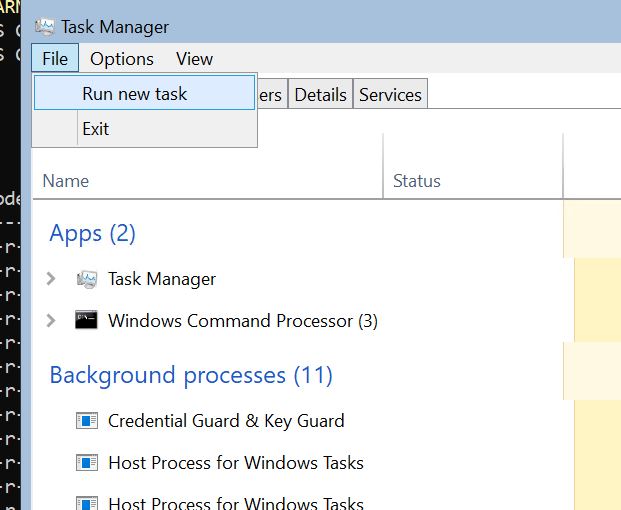Open the partially hidden Users tab
The height and width of the screenshot is (510, 621).
pyautogui.click(x=272, y=95)
